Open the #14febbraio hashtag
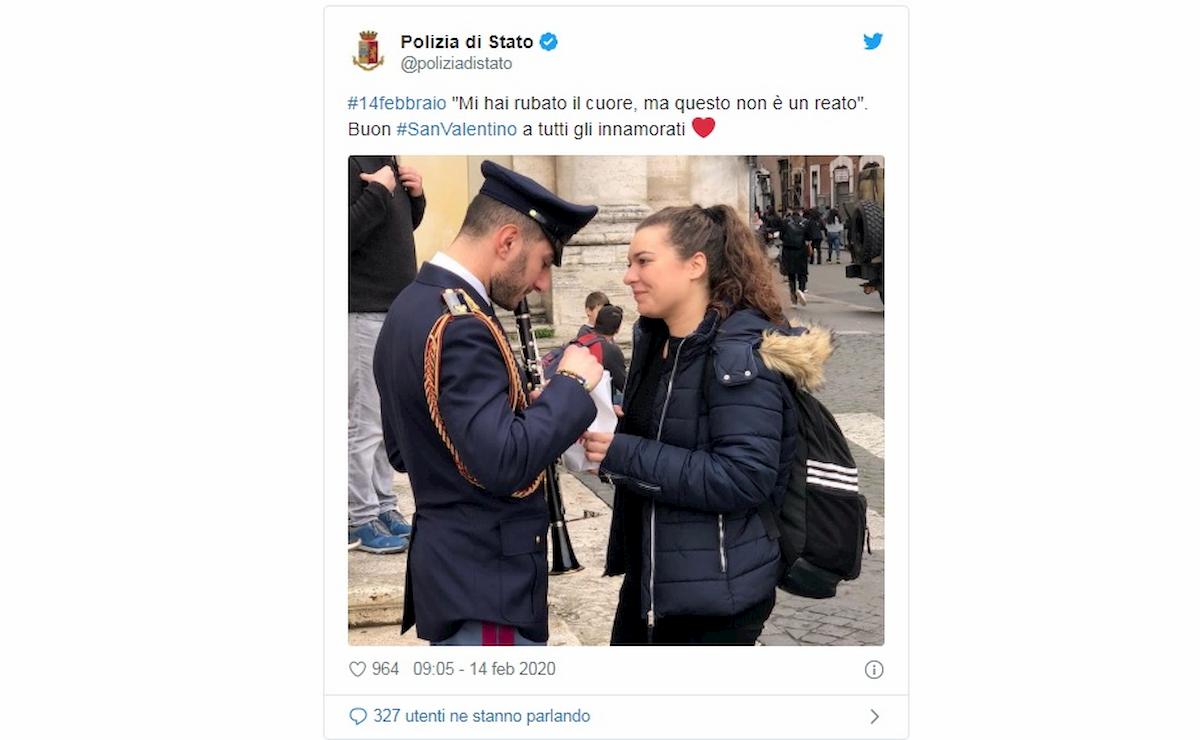Viewport: 1200px width, 740px height. coord(397,103)
